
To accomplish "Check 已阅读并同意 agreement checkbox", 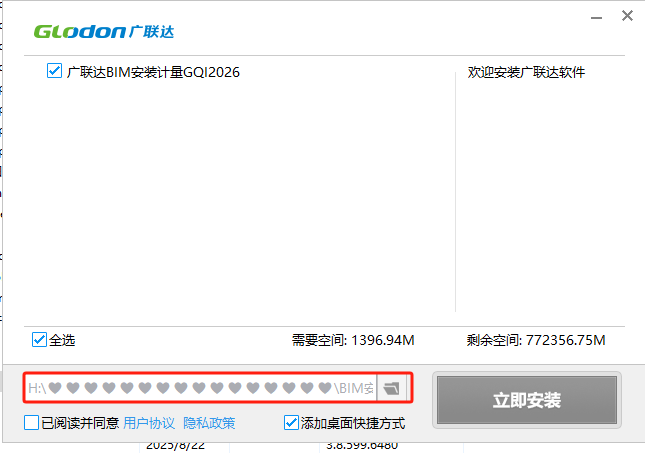I will tap(31, 423).
